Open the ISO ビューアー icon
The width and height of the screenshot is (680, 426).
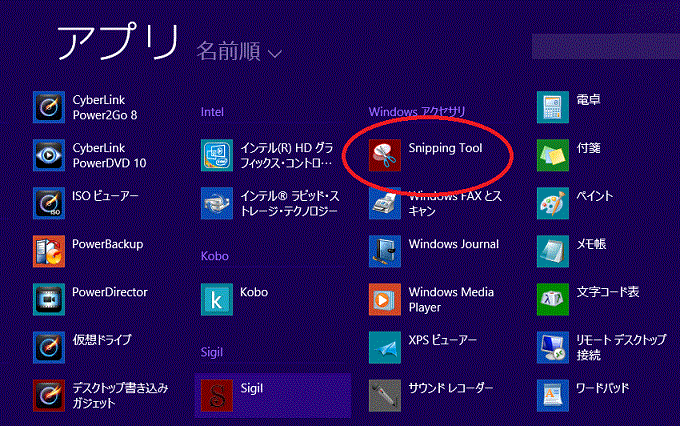coord(49,203)
